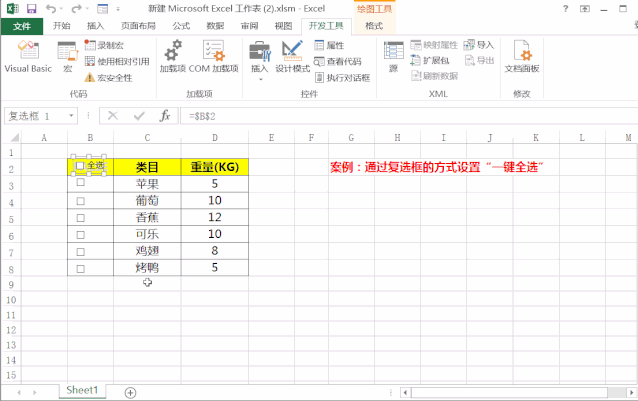
Task: Open 宏安全性 macro security settings
Action: [x=108, y=77]
